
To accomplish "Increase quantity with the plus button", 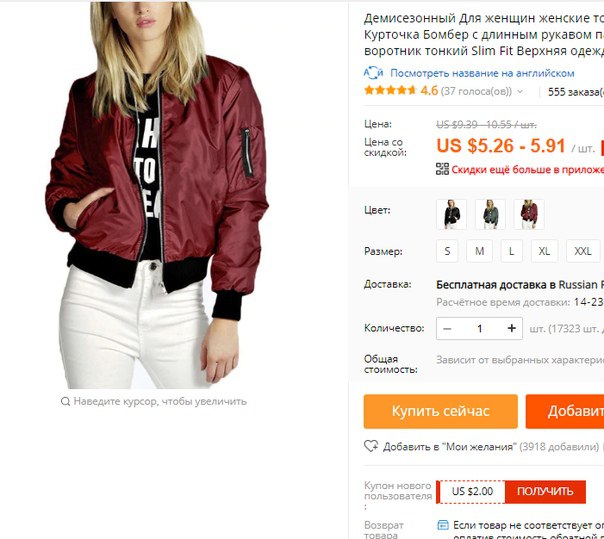I will [511, 328].
